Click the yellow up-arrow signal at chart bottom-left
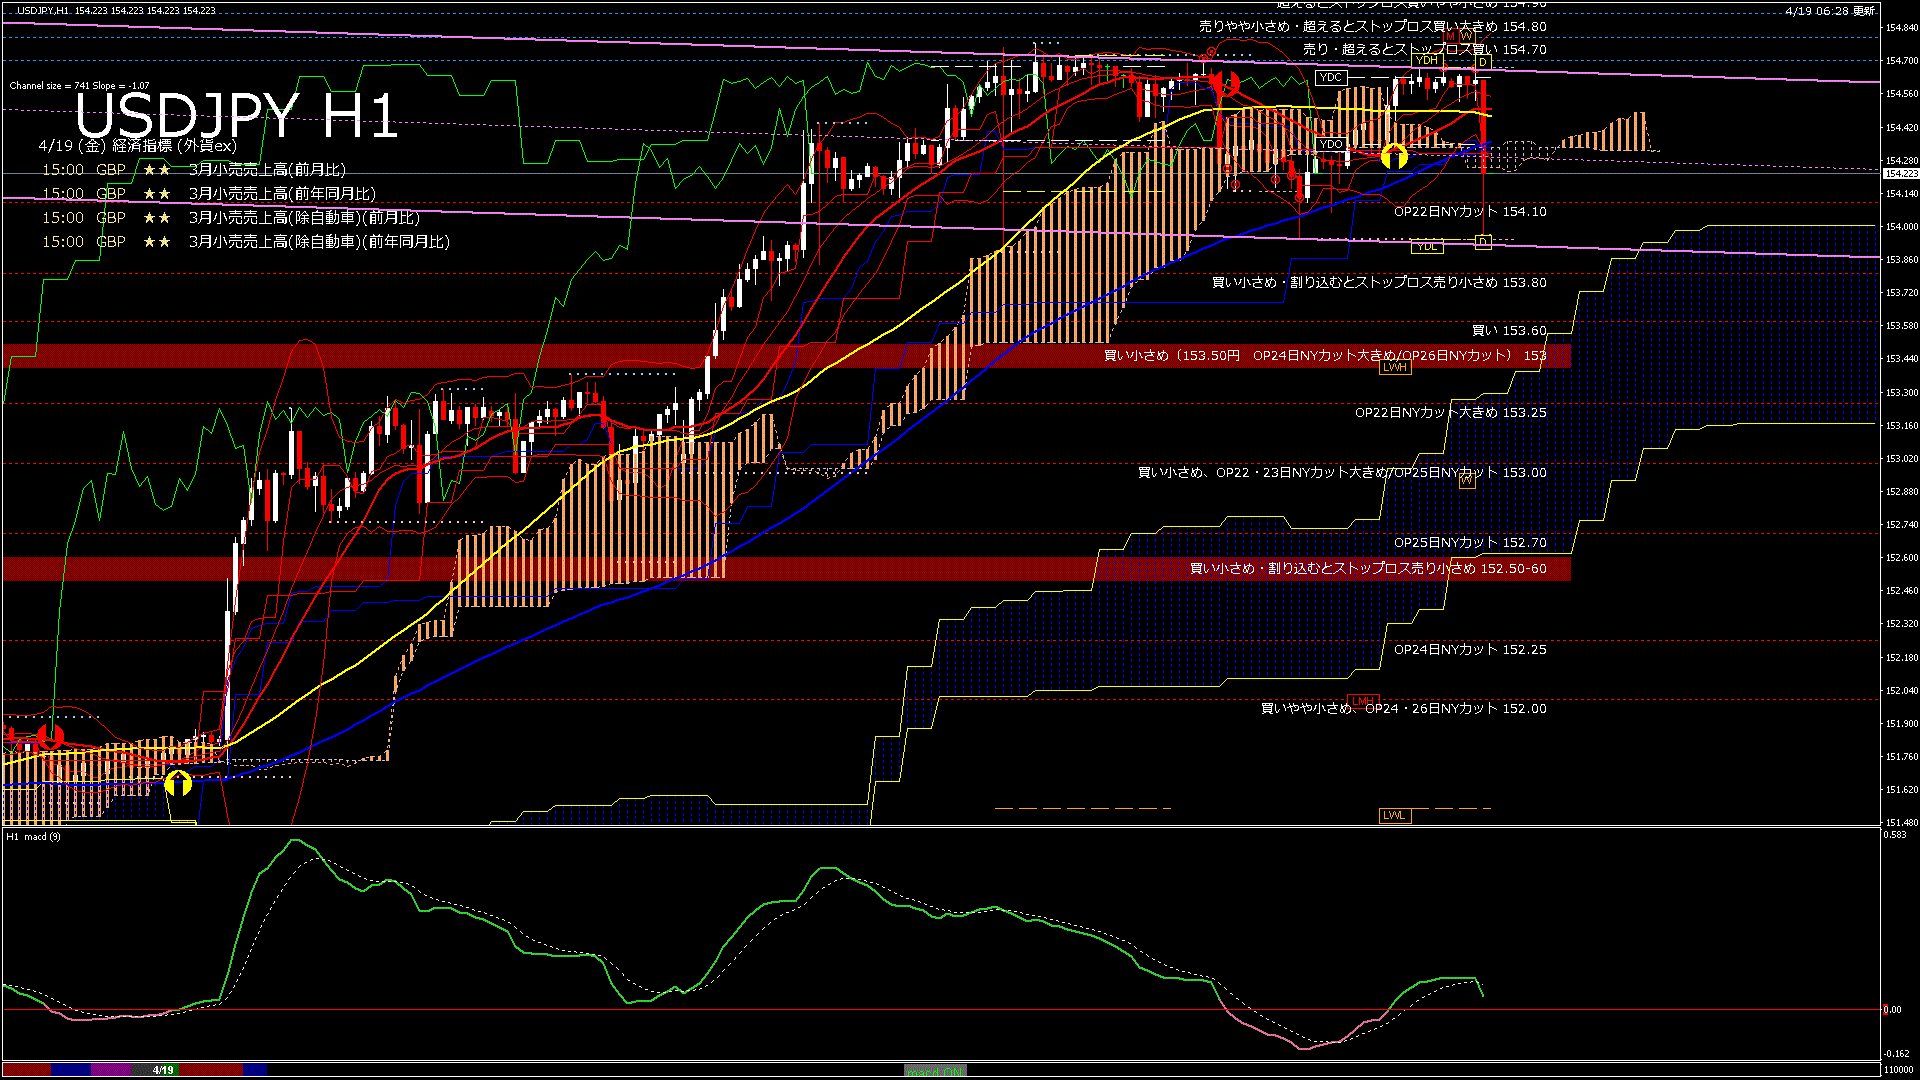Image resolution: width=1920 pixels, height=1080 pixels. point(178,782)
